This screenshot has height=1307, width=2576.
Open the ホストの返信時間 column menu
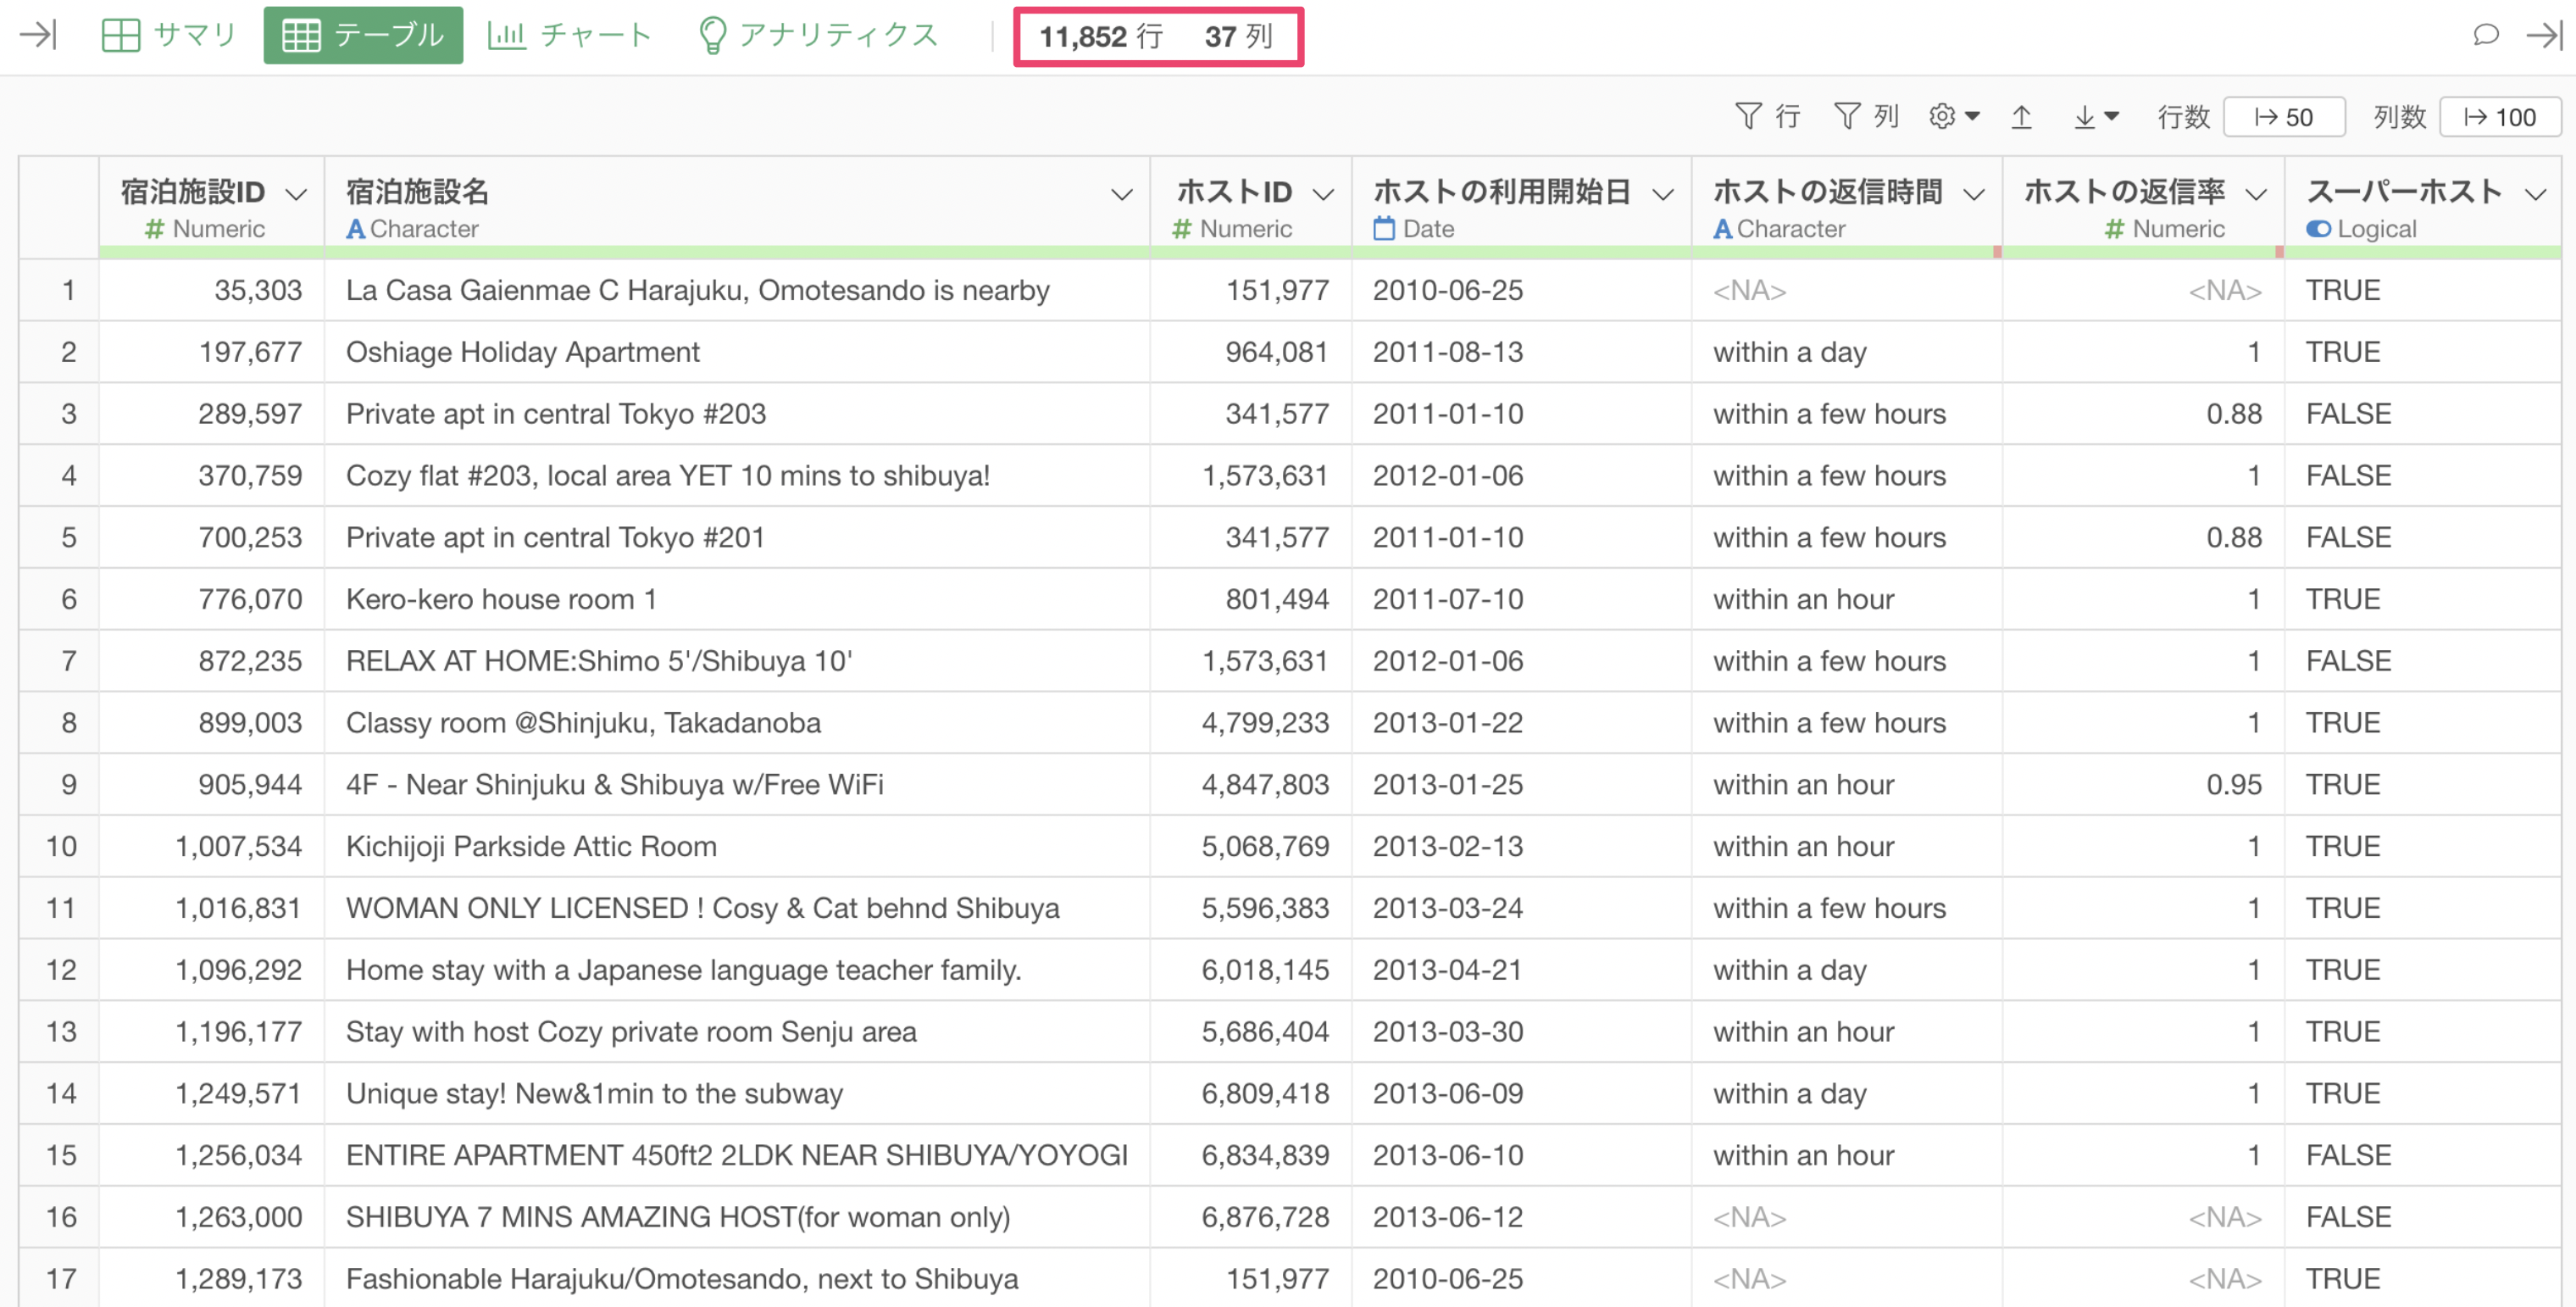tap(1974, 194)
